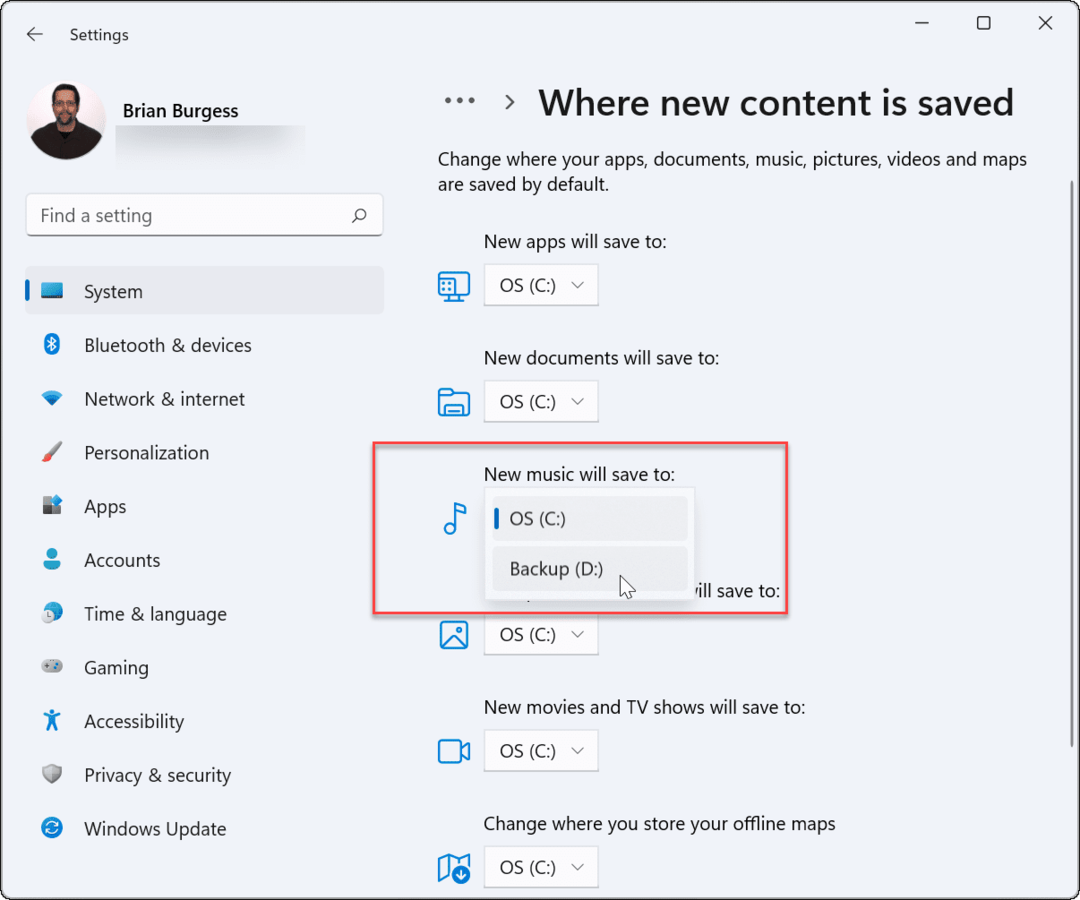Go to Time & language settings

(x=155, y=614)
